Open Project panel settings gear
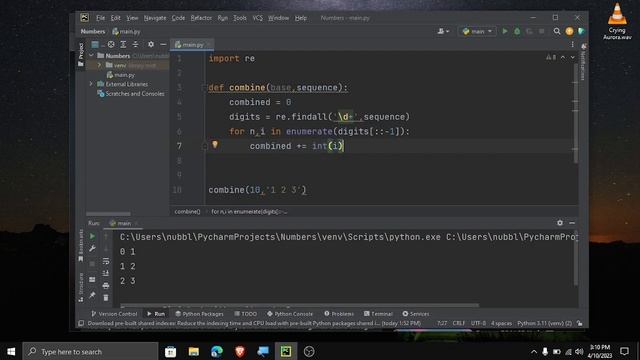Screen dimensions: 640x360 (x=151, y=44)
